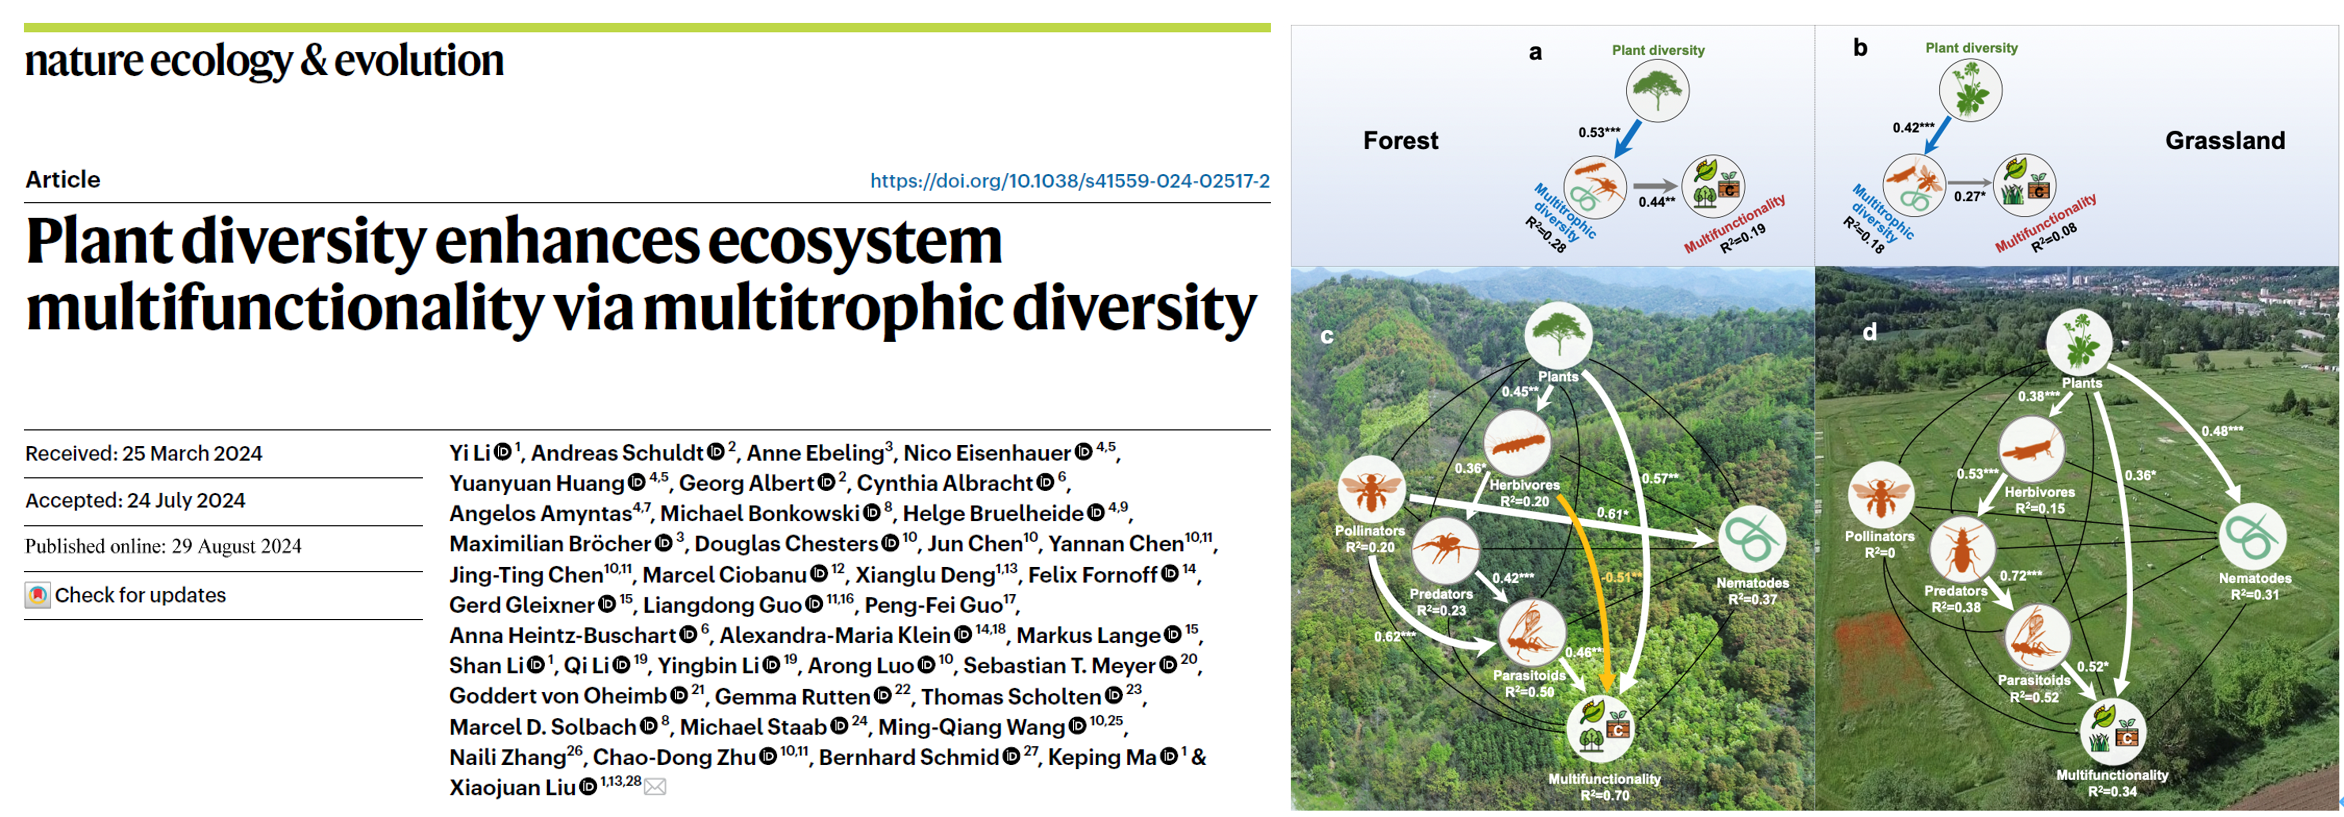The width and height of the screenshot is (2344, 817).
Task: Click the Pollinators bee icon in panel d
Action: coord(1881,494)
